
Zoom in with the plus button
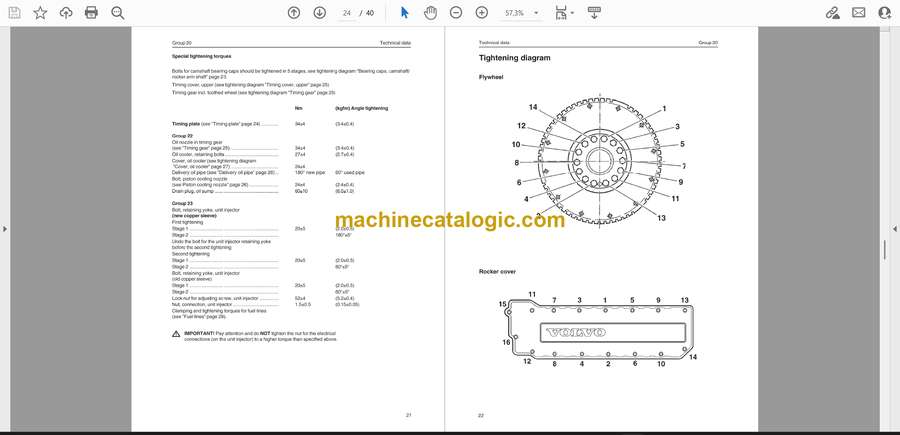coord(482,13)
